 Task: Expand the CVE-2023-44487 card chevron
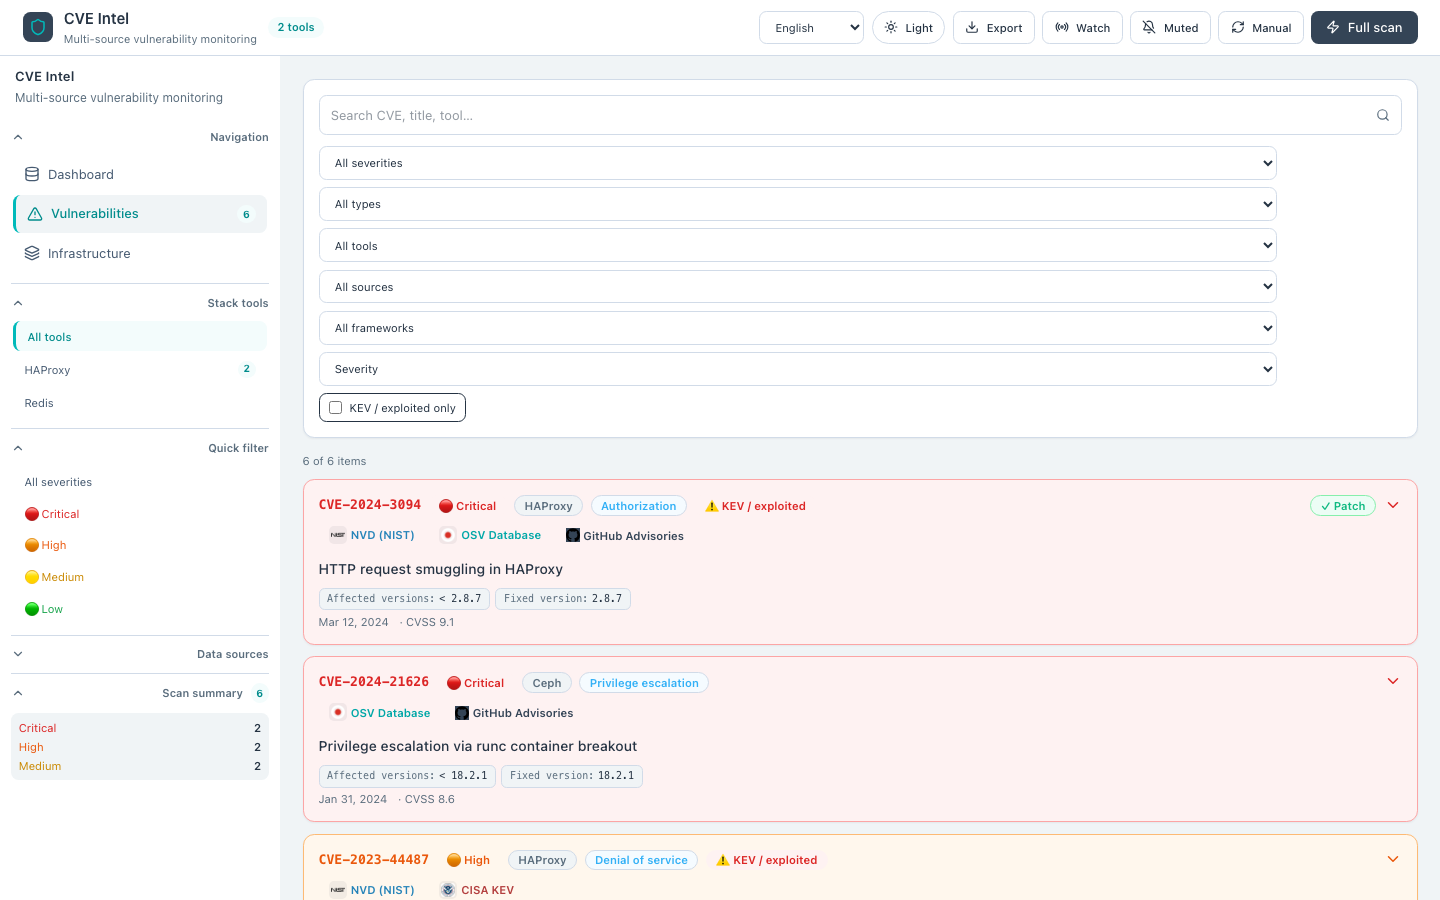click(x=1393, y=859)
